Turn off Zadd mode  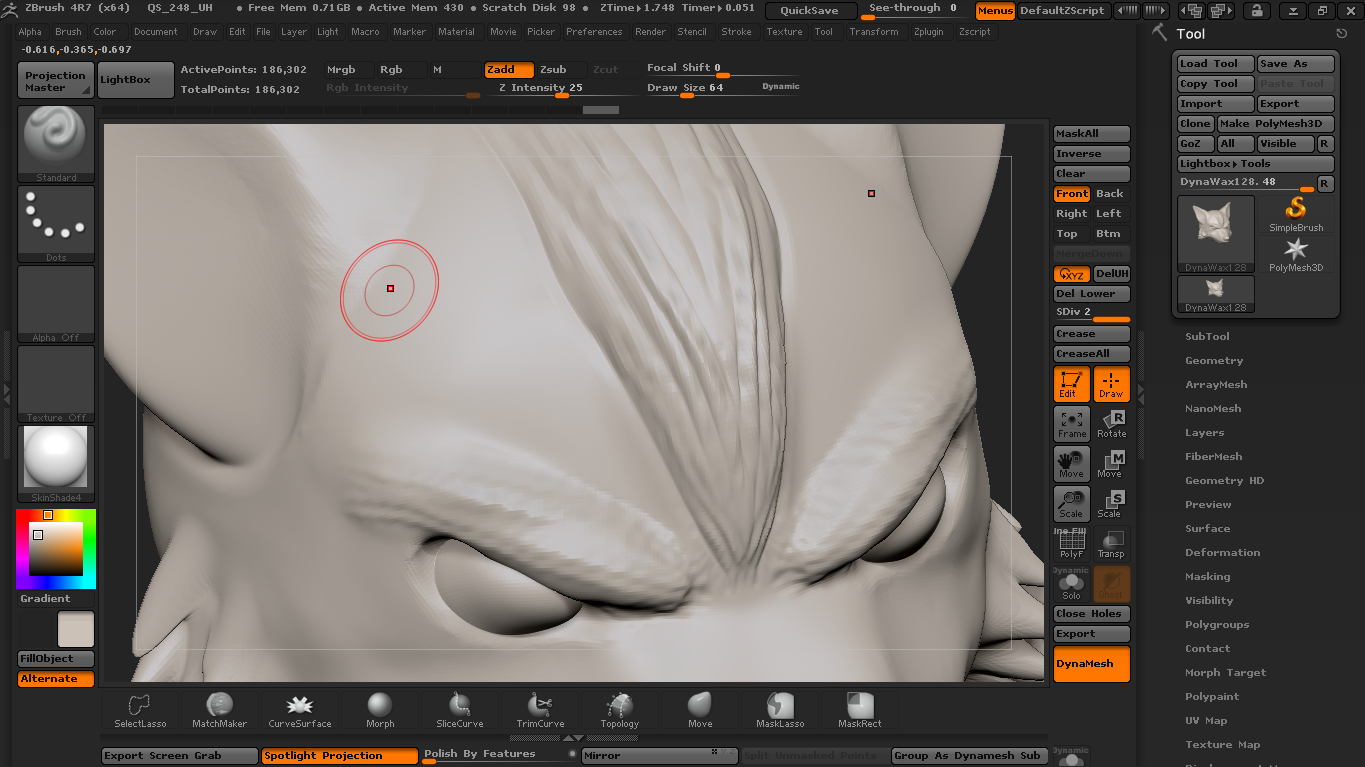[508, 70]
